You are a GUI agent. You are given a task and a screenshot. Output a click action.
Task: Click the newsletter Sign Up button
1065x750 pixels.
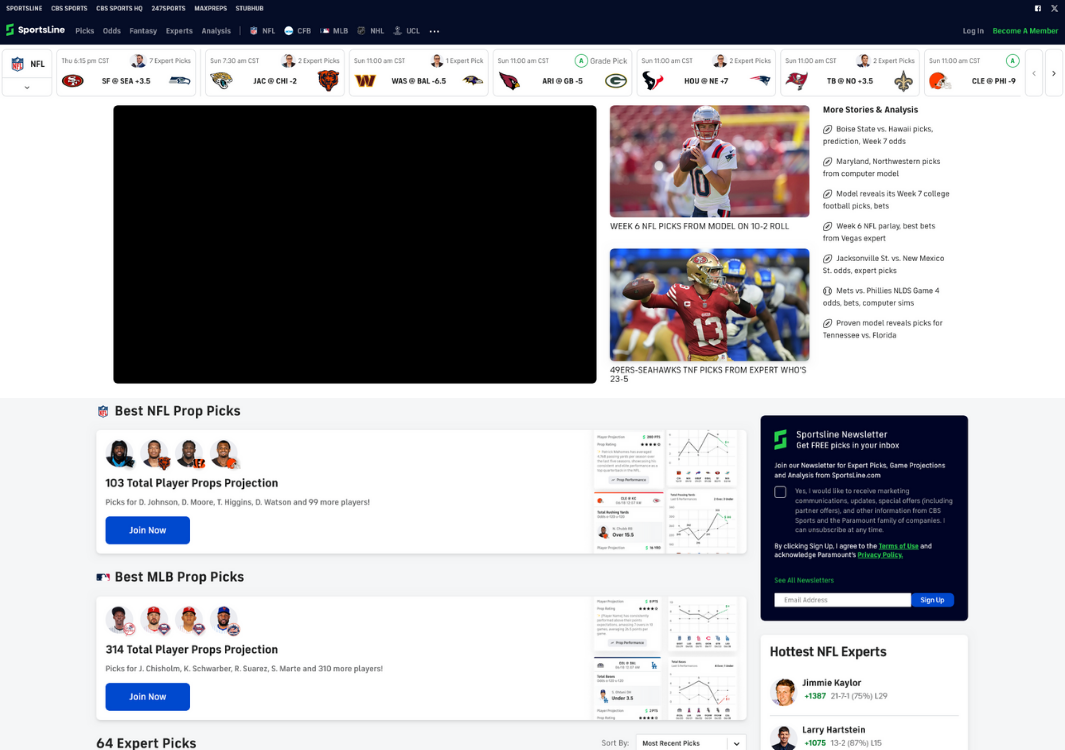(x=932, y=600)
